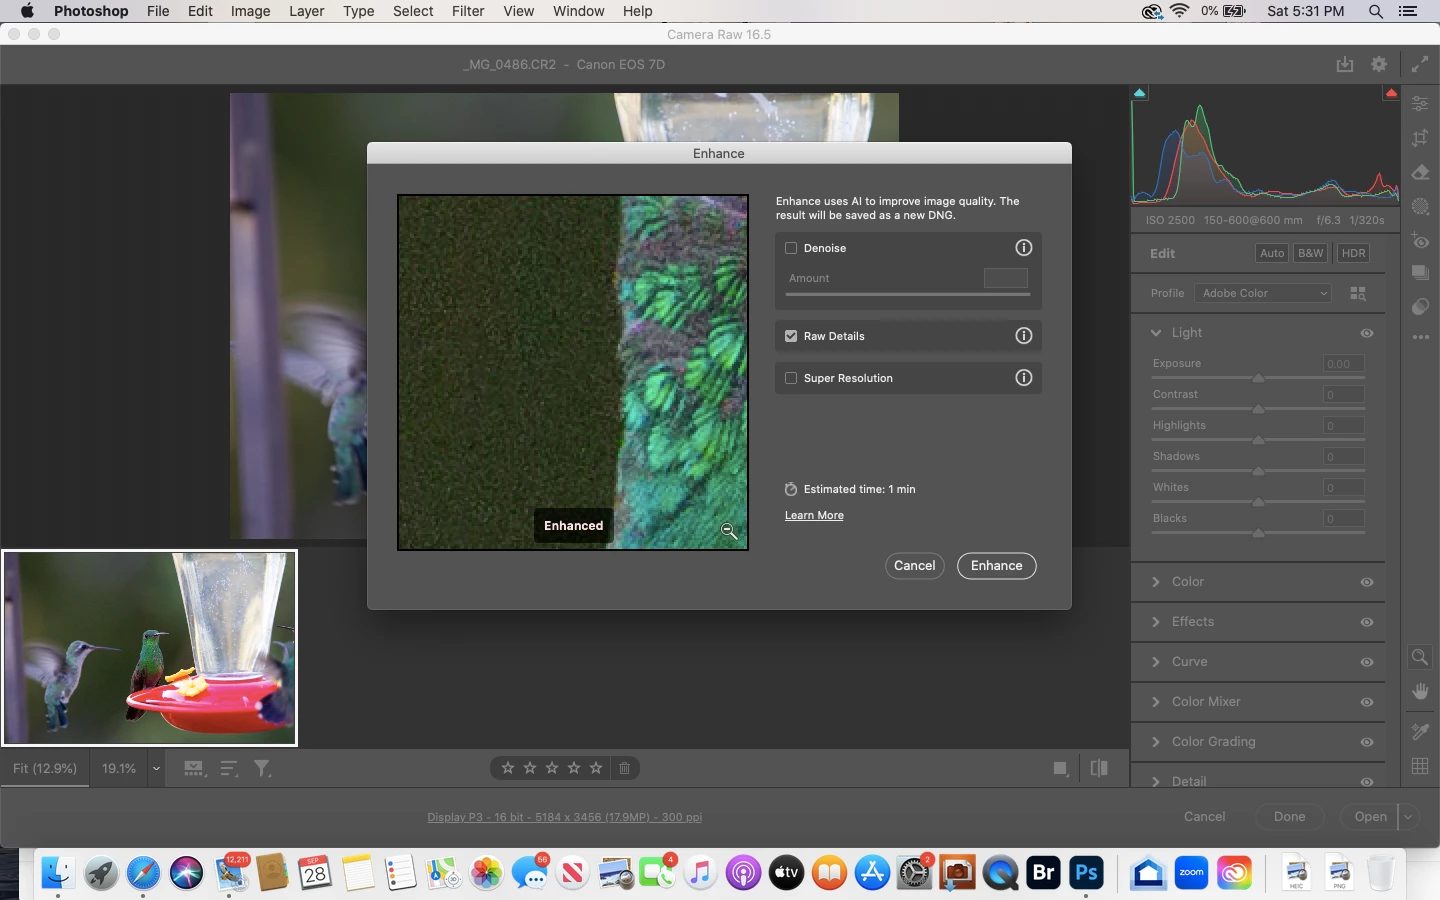Cancel the Enhance dialog
Viewport: 1440px width, 900px height.
click(915, 566)
